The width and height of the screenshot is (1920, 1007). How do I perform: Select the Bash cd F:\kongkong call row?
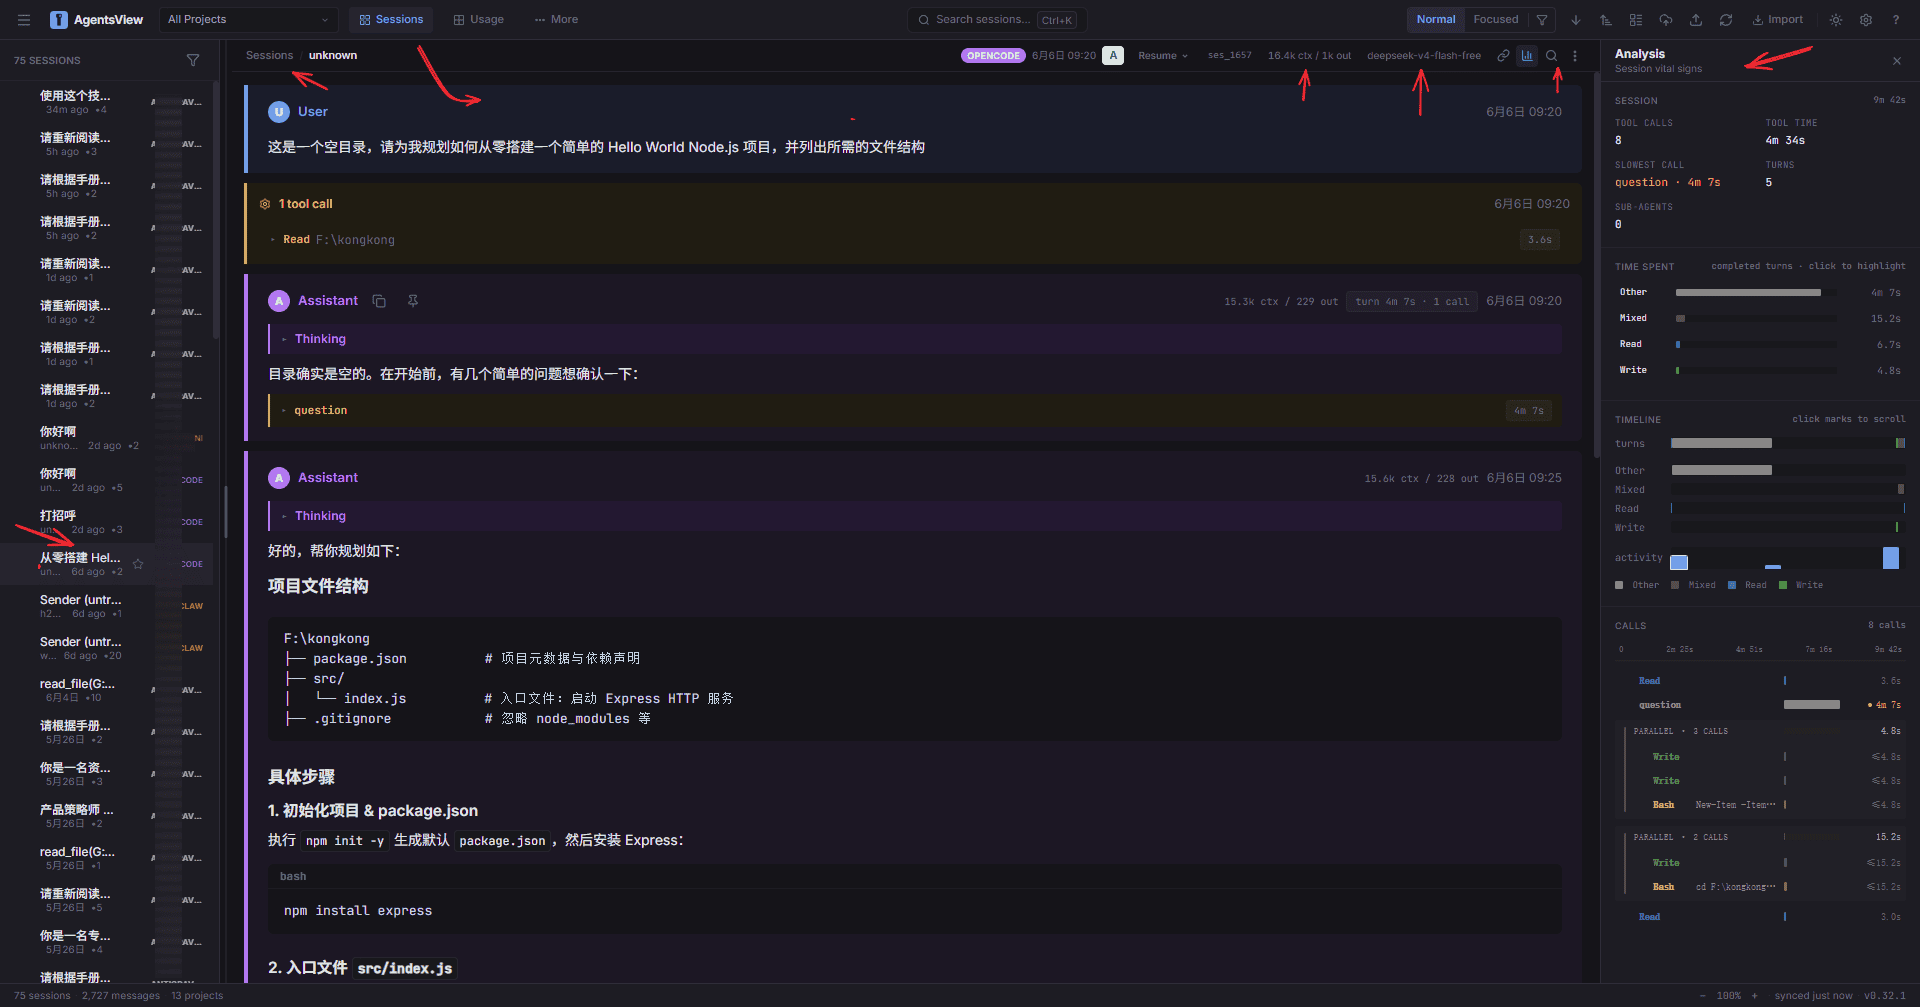pos(1765,887)
